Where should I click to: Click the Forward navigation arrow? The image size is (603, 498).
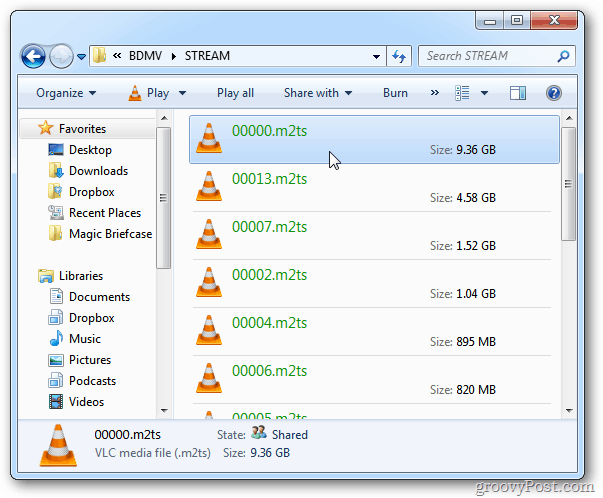click(x=62, y=57)
